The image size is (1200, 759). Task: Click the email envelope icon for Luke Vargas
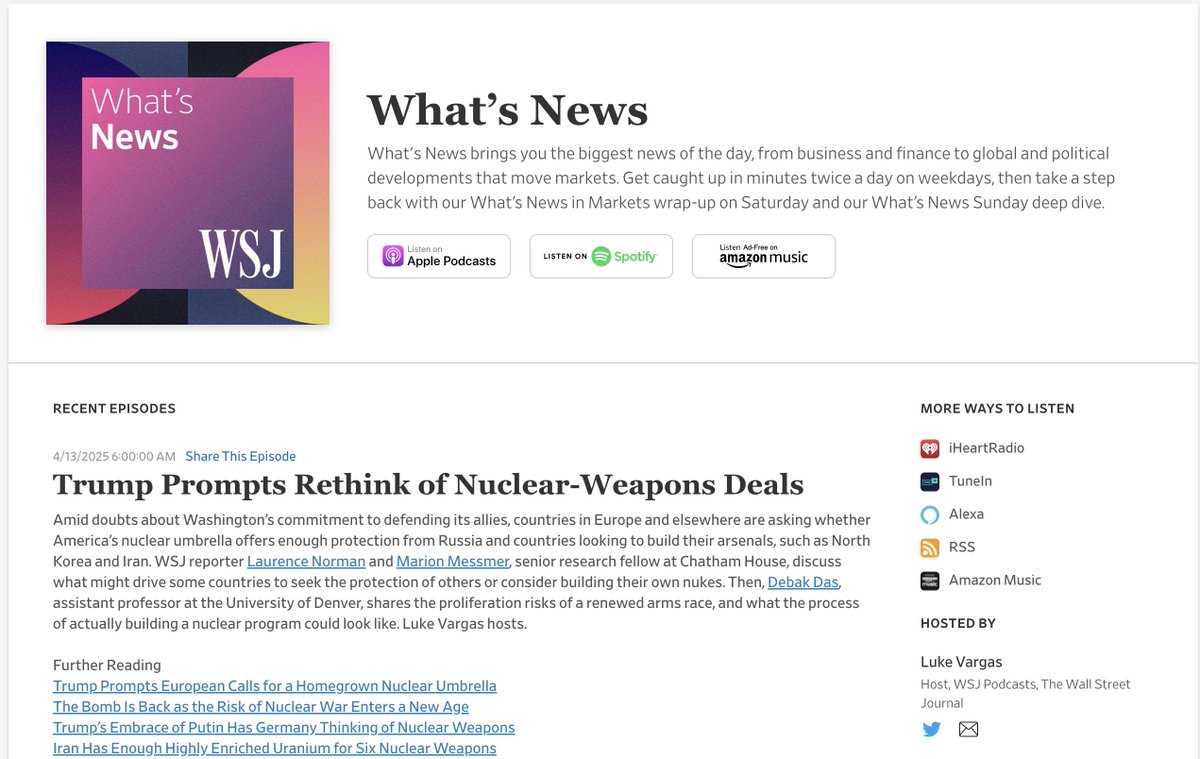tap(968, 729)
